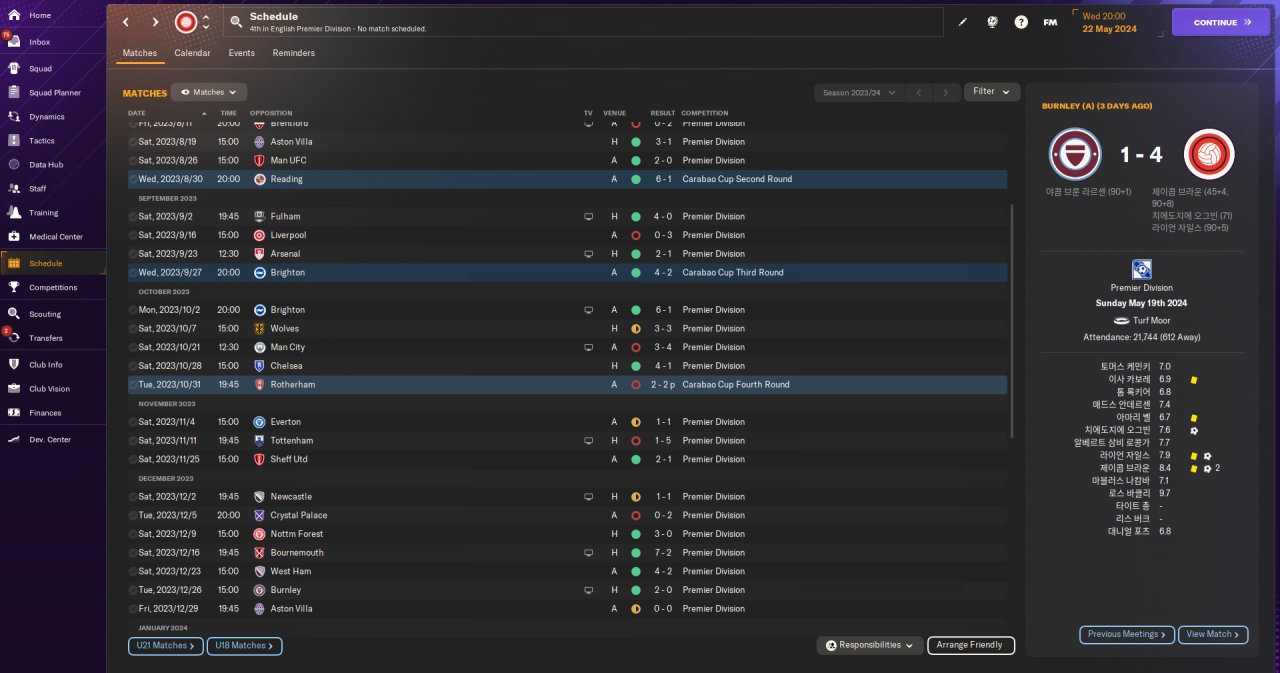Click the club switcher up/down arrows
Viewport: 1280px width, 673px height.
point(206,22)
